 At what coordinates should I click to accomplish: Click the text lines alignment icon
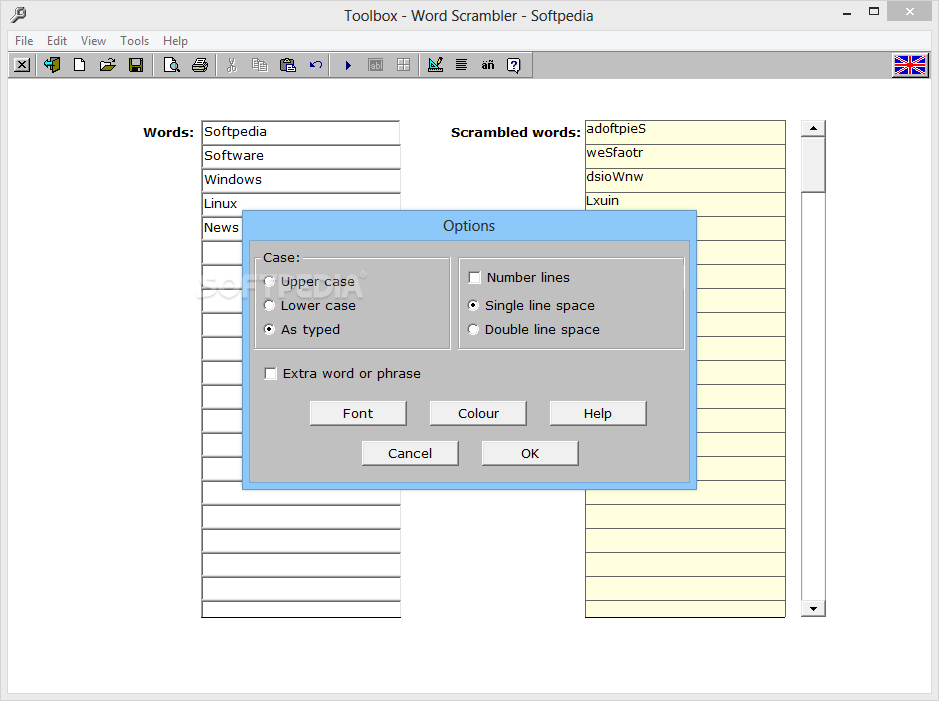[x=461, y=65]
